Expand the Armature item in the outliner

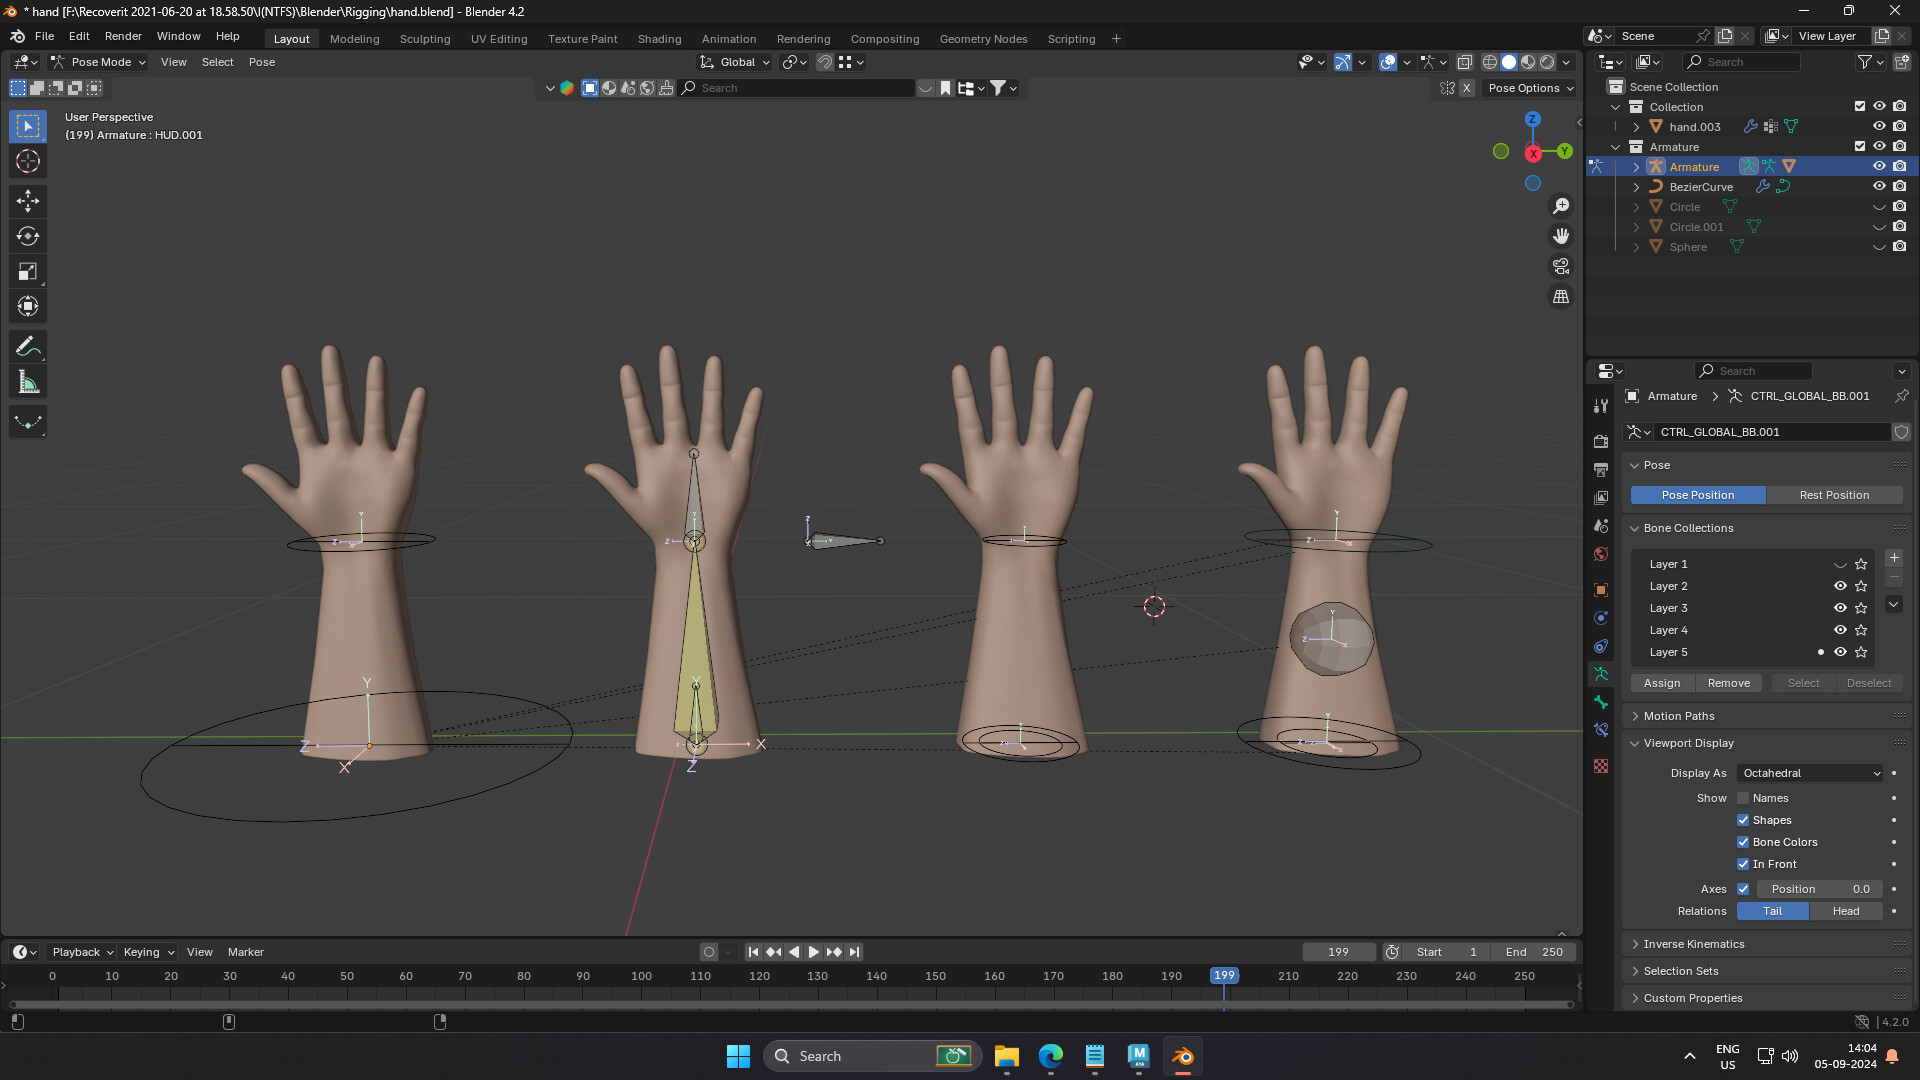(1637, 166)
